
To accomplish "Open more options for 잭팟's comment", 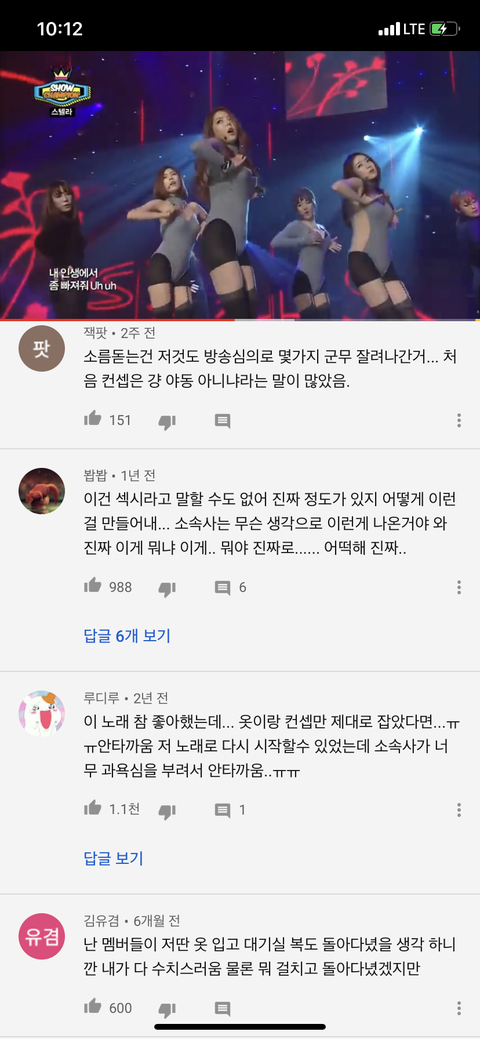I will (459, 420).
